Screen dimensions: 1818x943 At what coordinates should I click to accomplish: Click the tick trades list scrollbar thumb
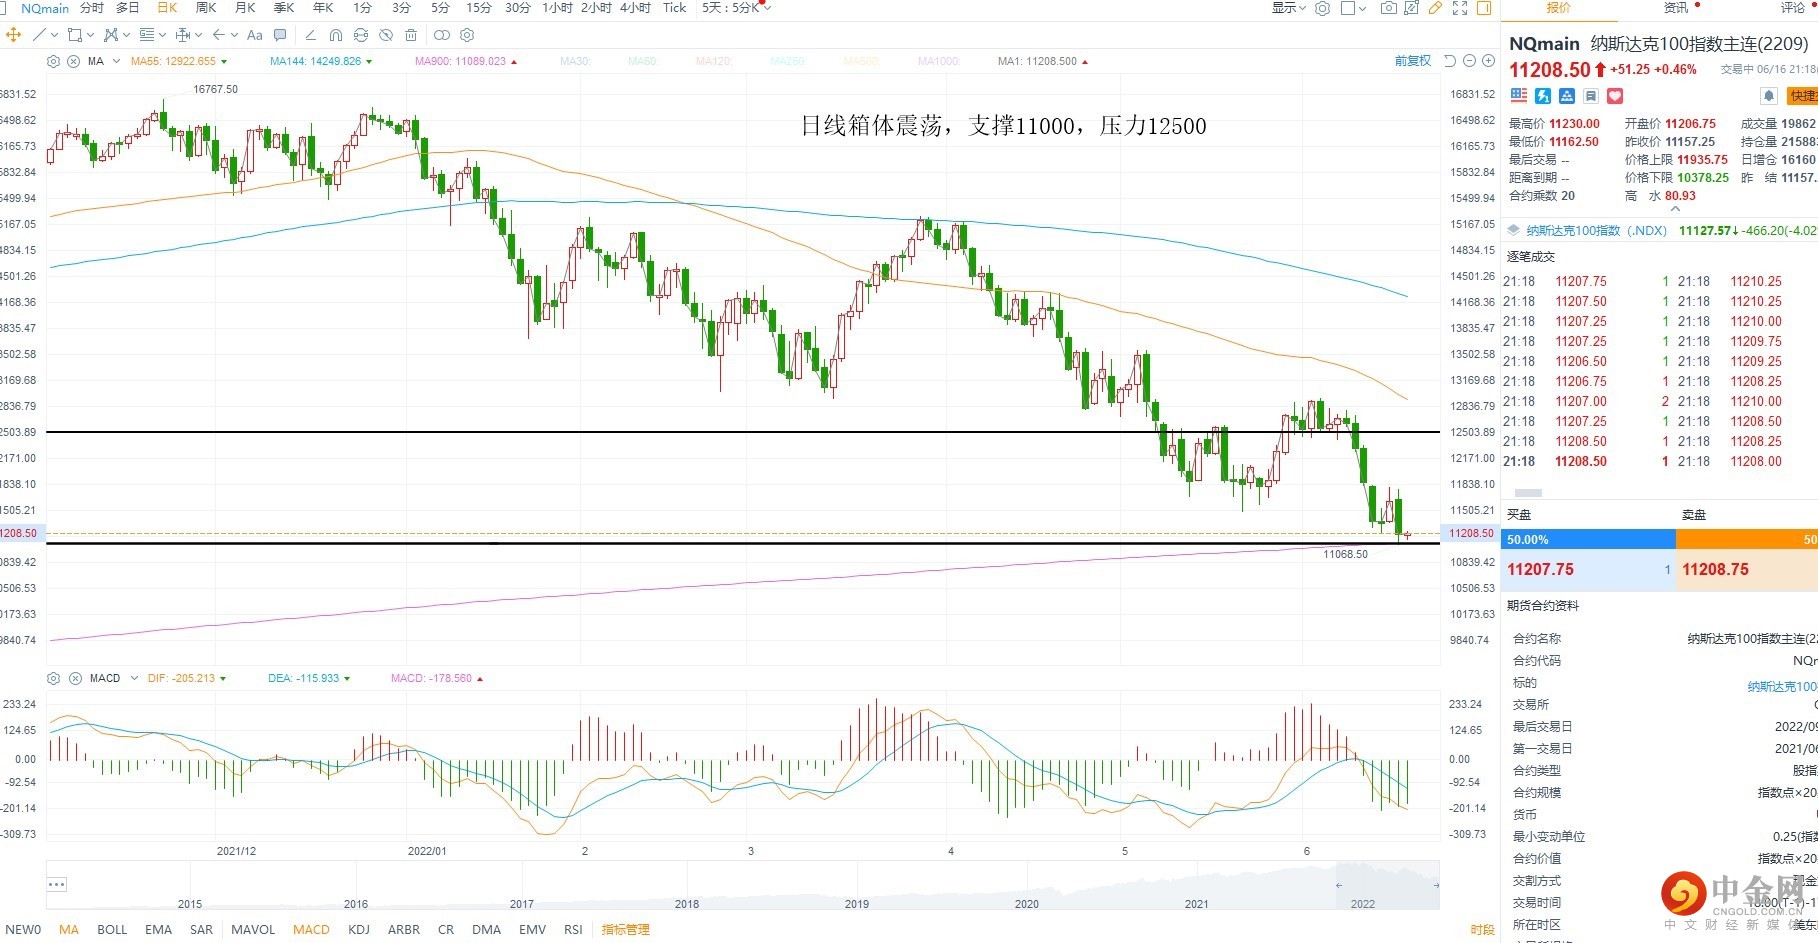point(1528,493)
